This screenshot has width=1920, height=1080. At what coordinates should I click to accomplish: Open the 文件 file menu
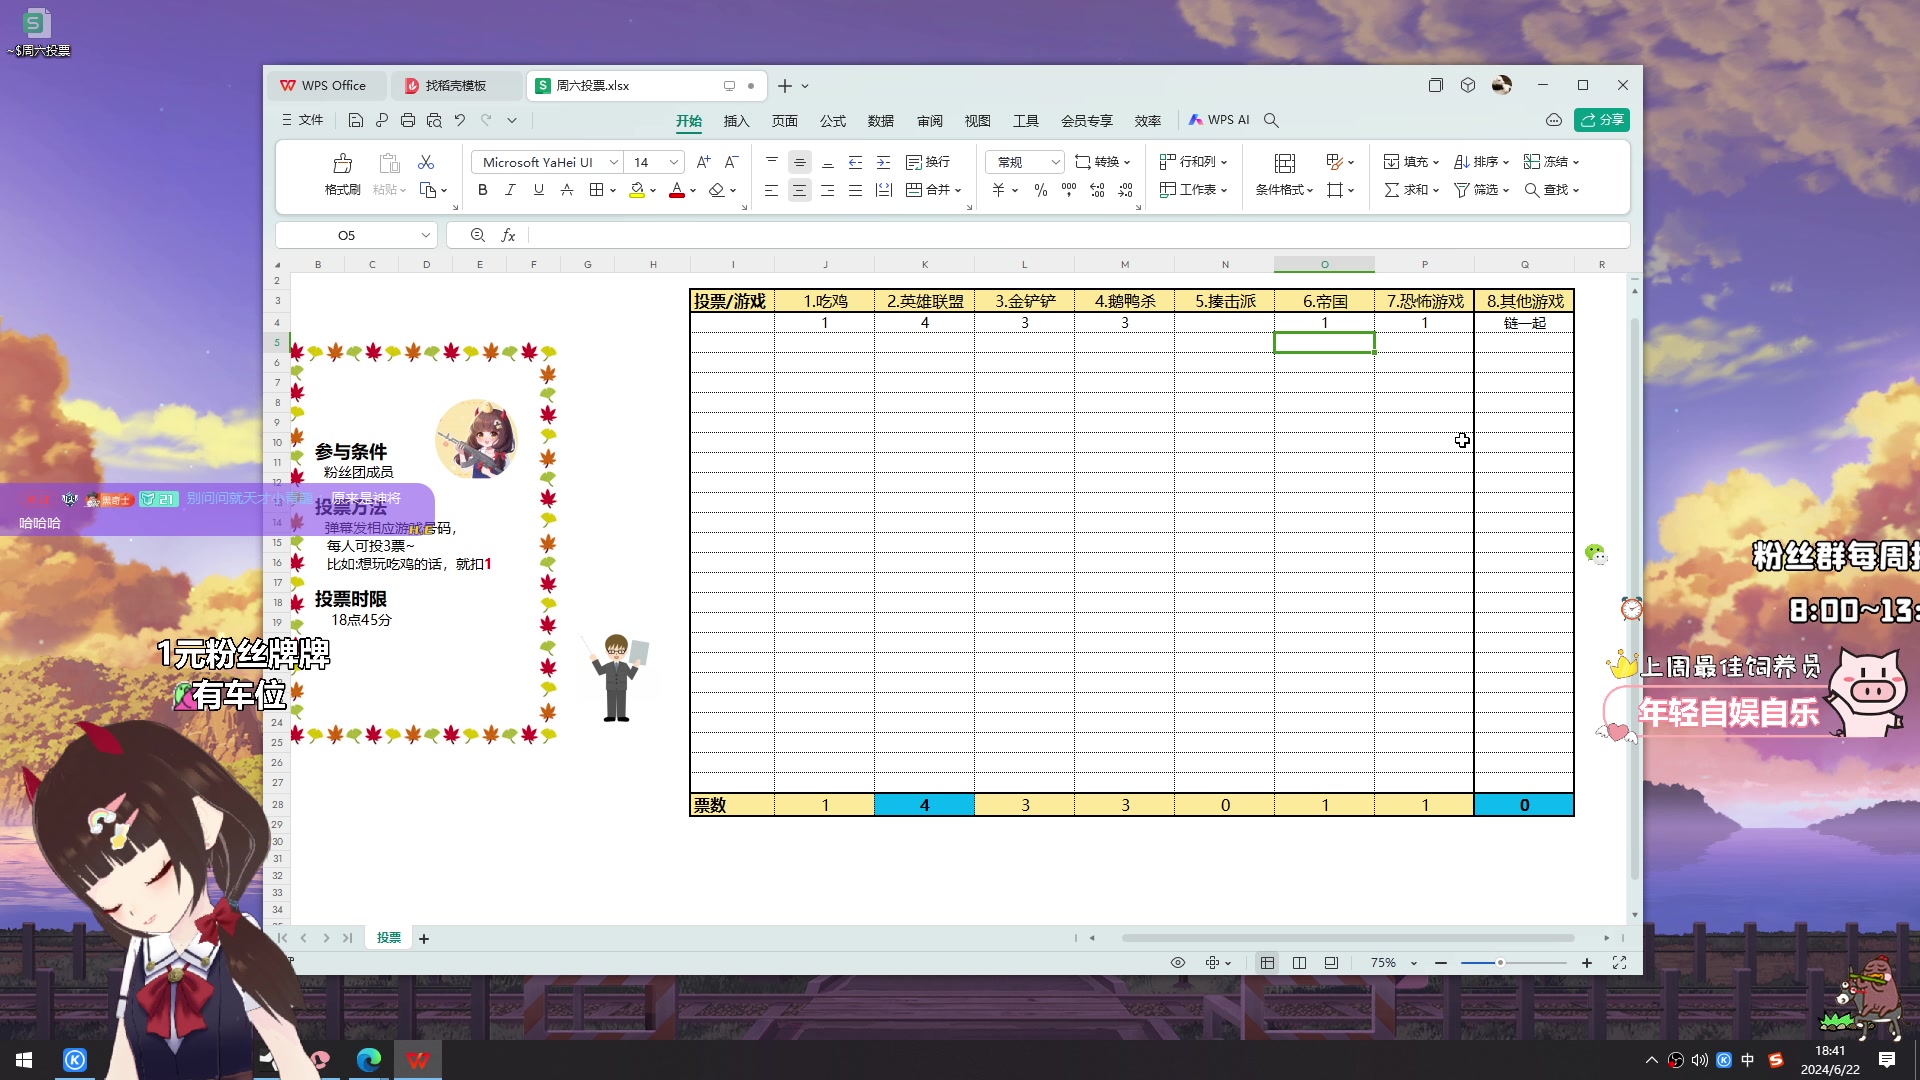(x=302, y=120)
